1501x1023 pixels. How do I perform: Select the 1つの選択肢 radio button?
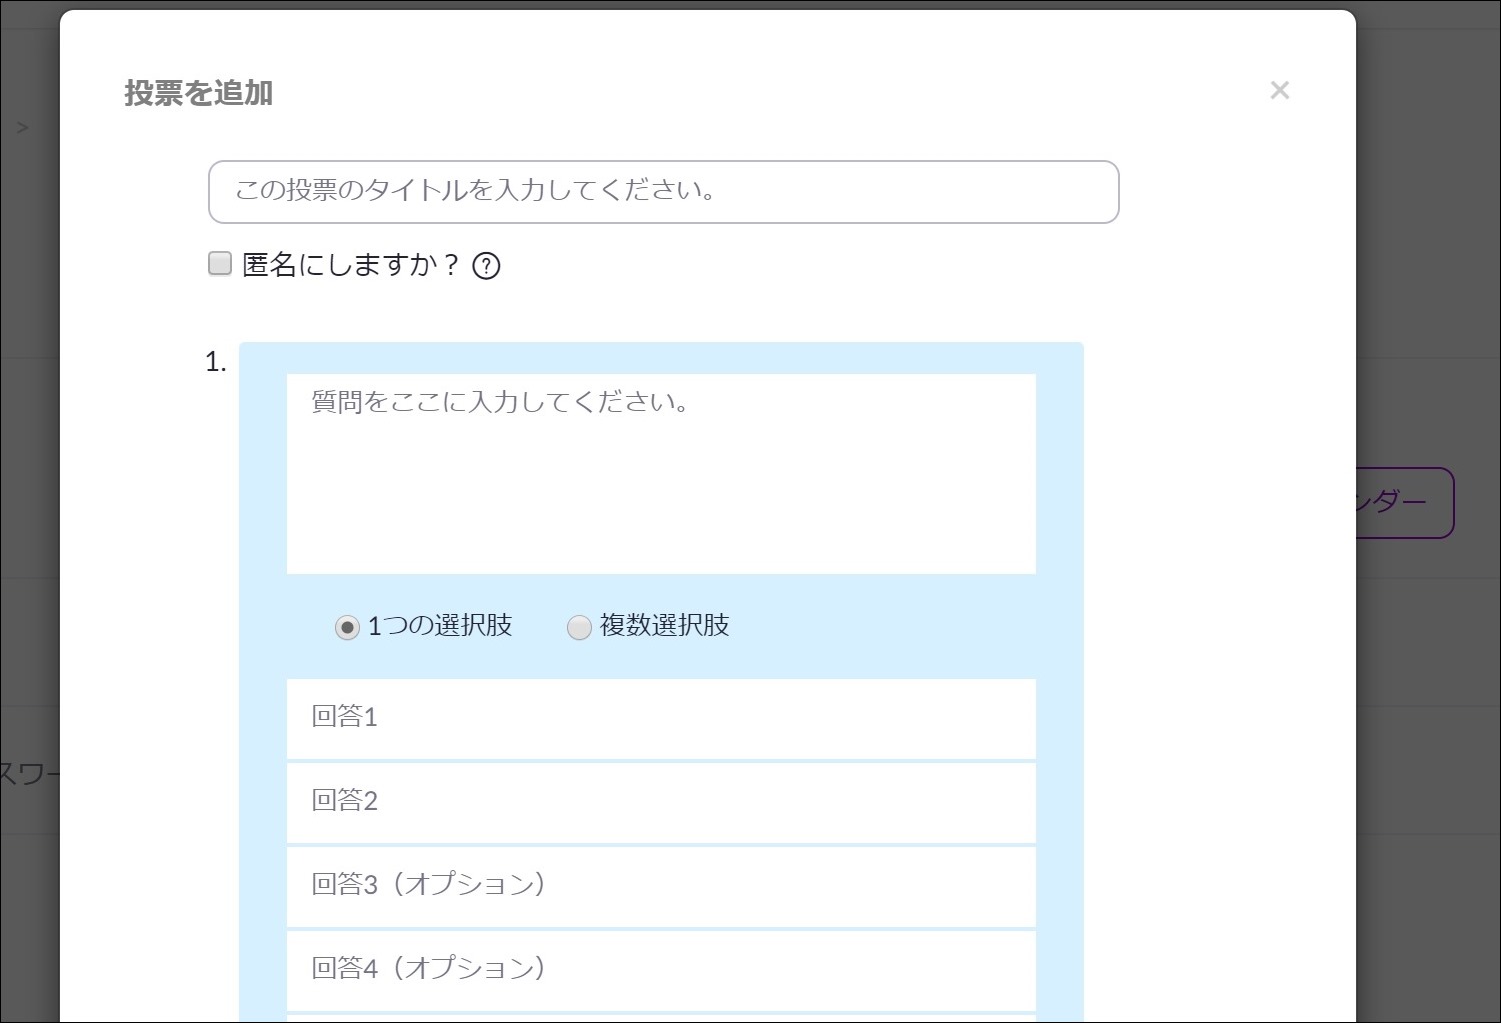tap(347, 627)
